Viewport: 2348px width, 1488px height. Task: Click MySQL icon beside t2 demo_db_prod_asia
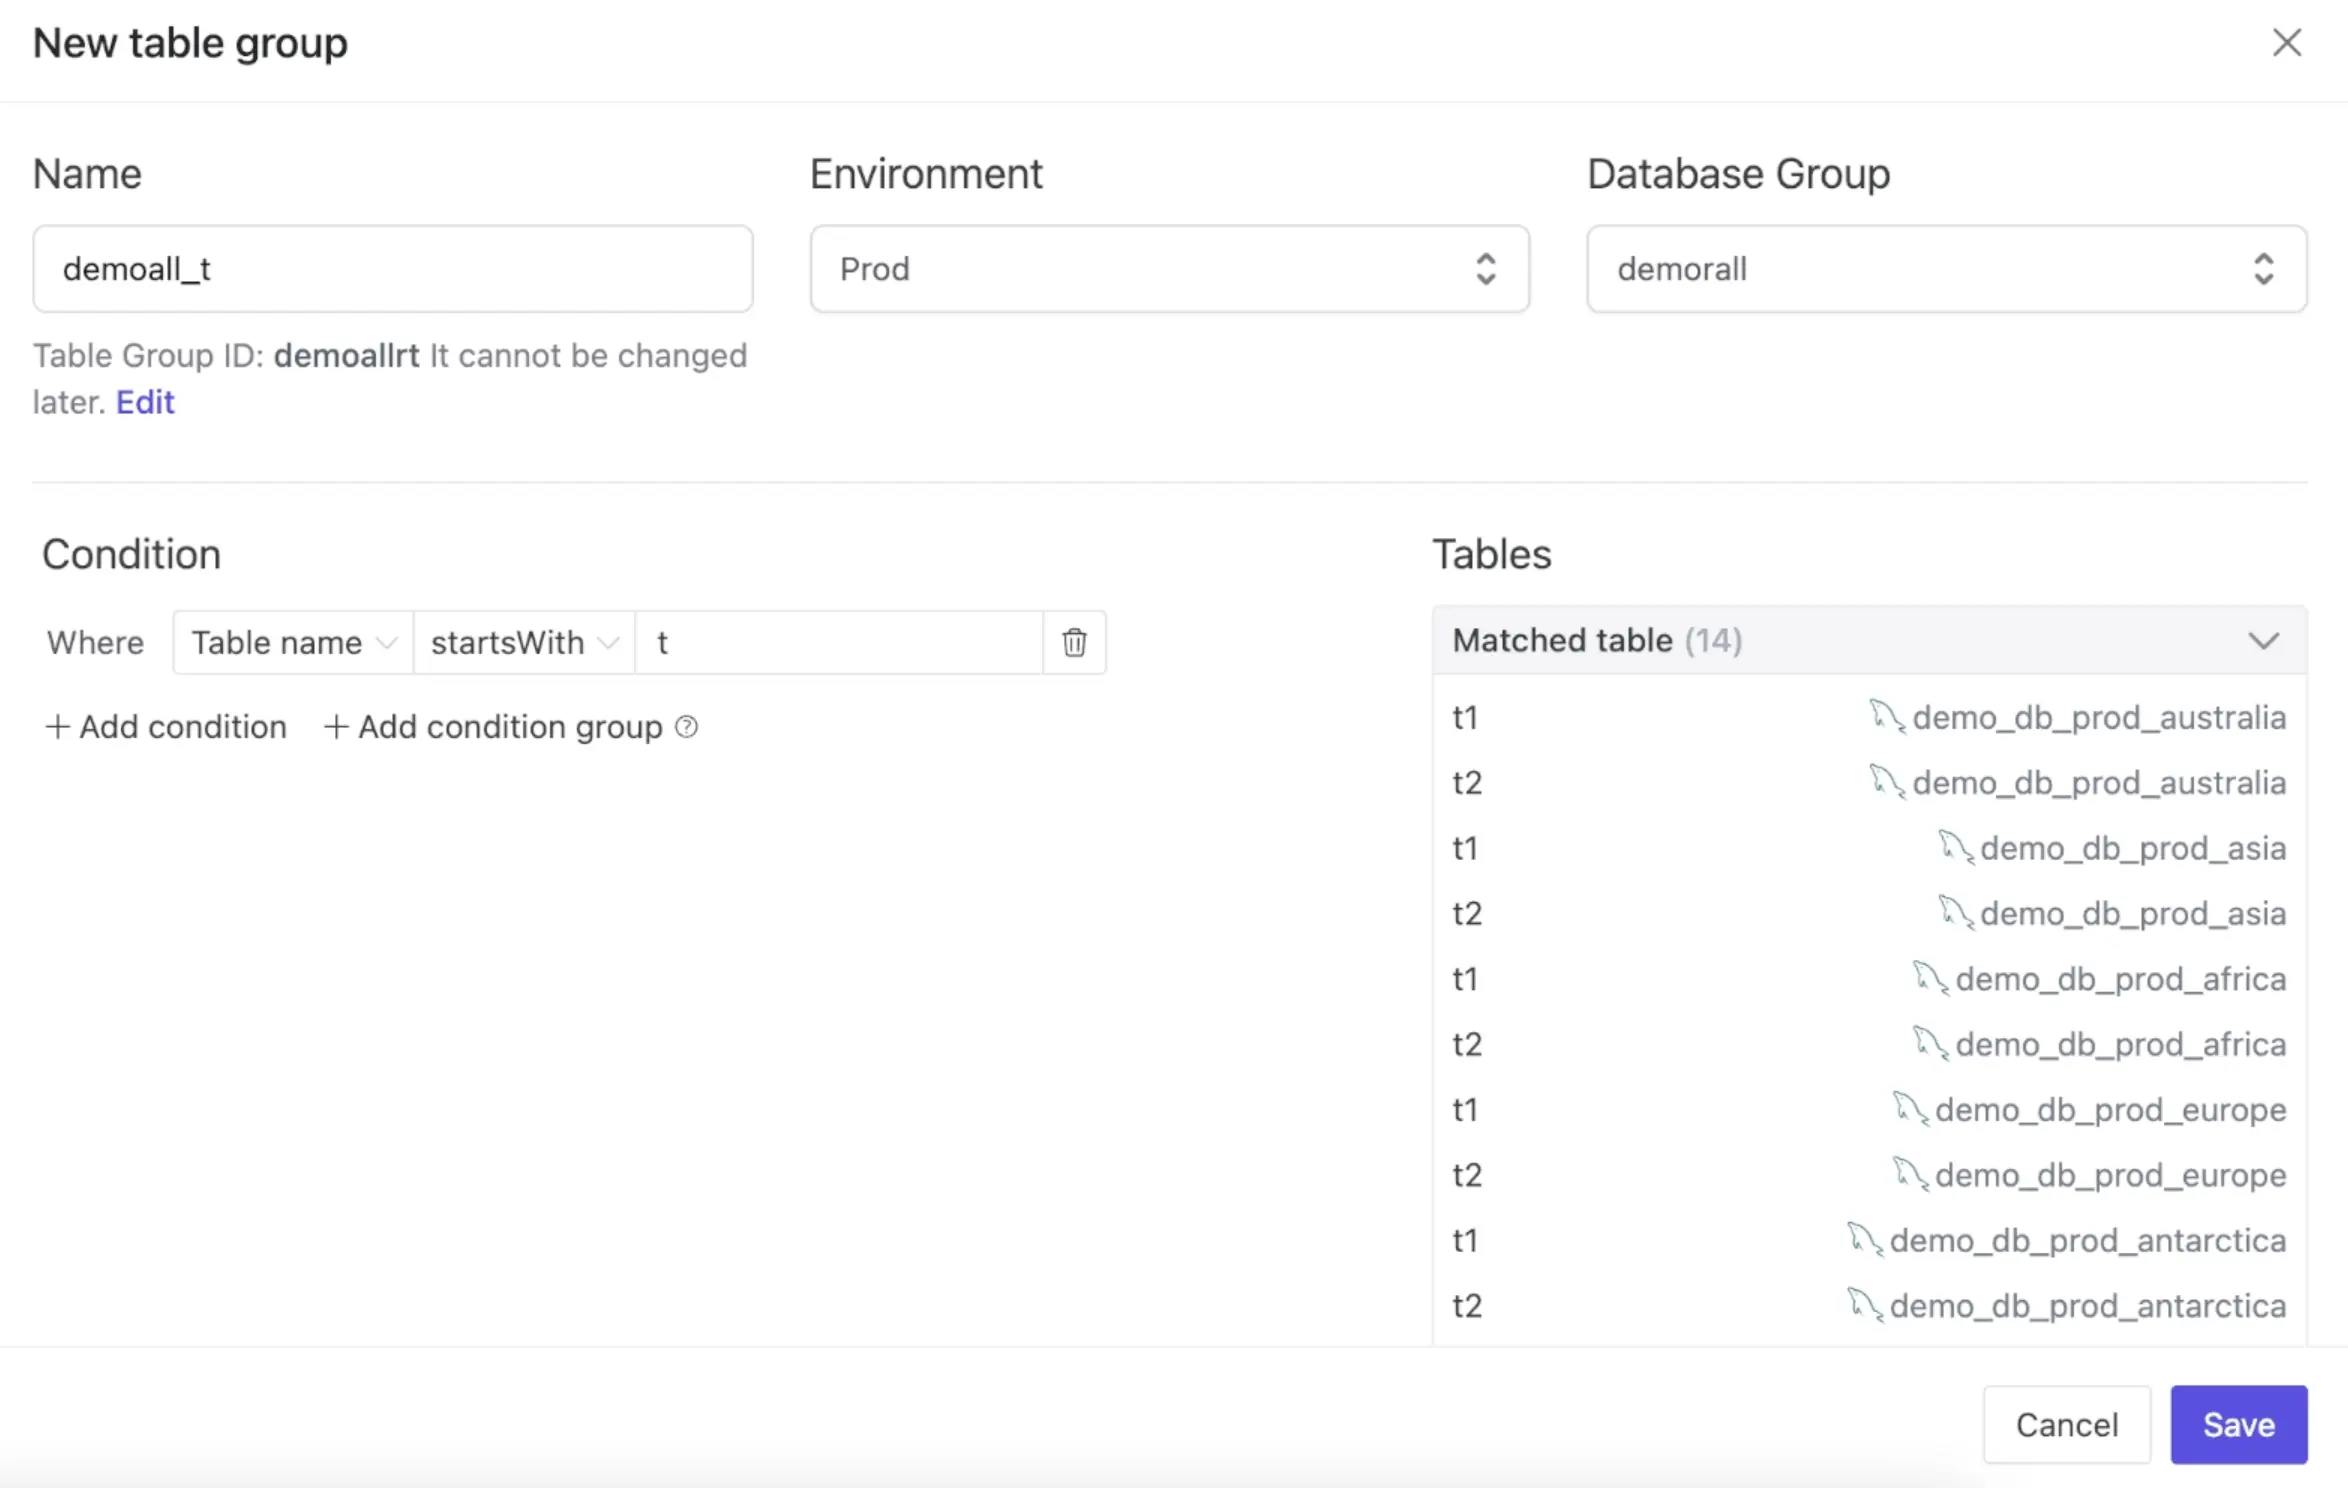tap(1956, 913)
